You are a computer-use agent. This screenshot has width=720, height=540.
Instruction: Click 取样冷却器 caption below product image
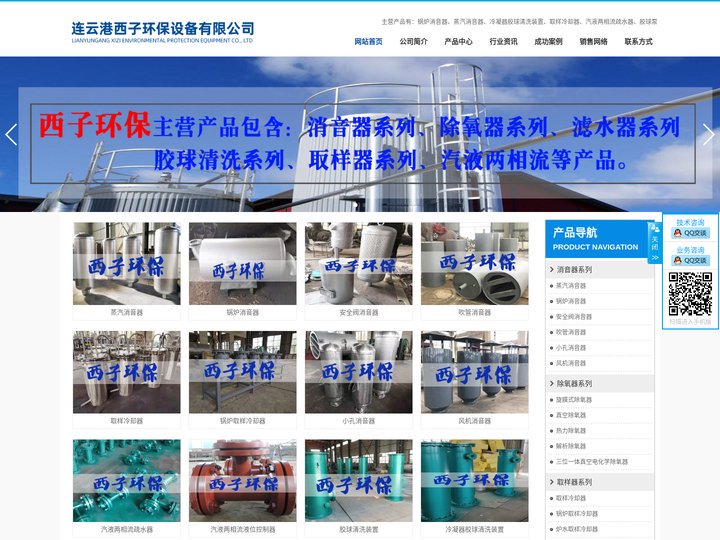pyautogui.click(x=127, y=421)
